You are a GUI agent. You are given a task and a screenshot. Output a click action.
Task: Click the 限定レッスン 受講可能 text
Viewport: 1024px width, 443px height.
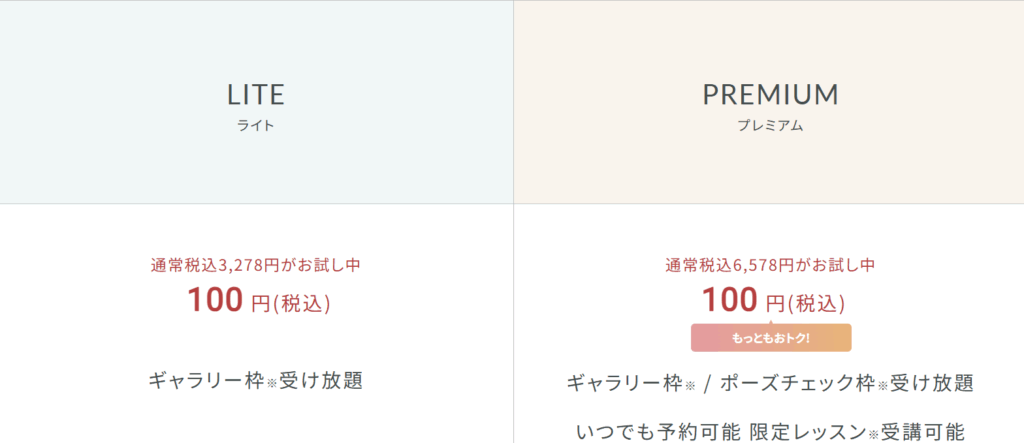tap(857, 432)
